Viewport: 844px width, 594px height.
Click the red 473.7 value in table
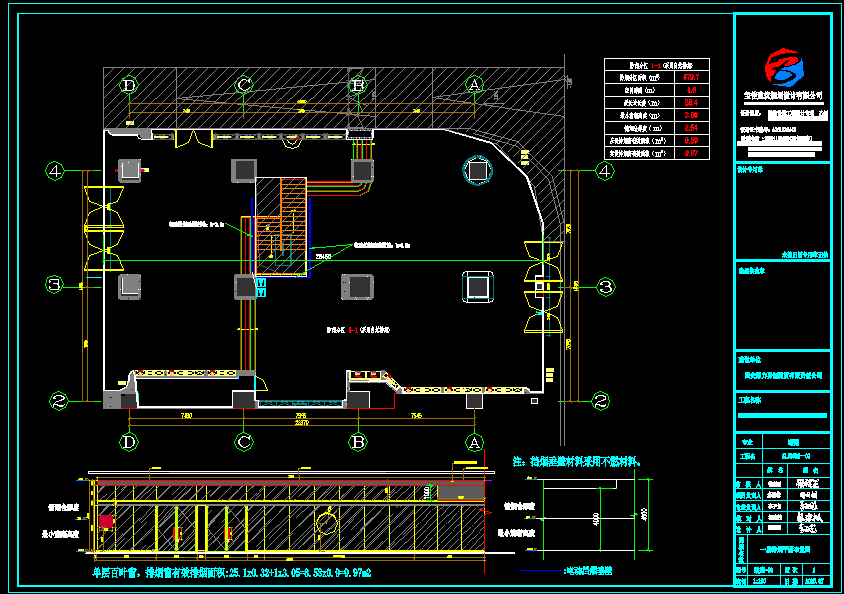[690, 76]
